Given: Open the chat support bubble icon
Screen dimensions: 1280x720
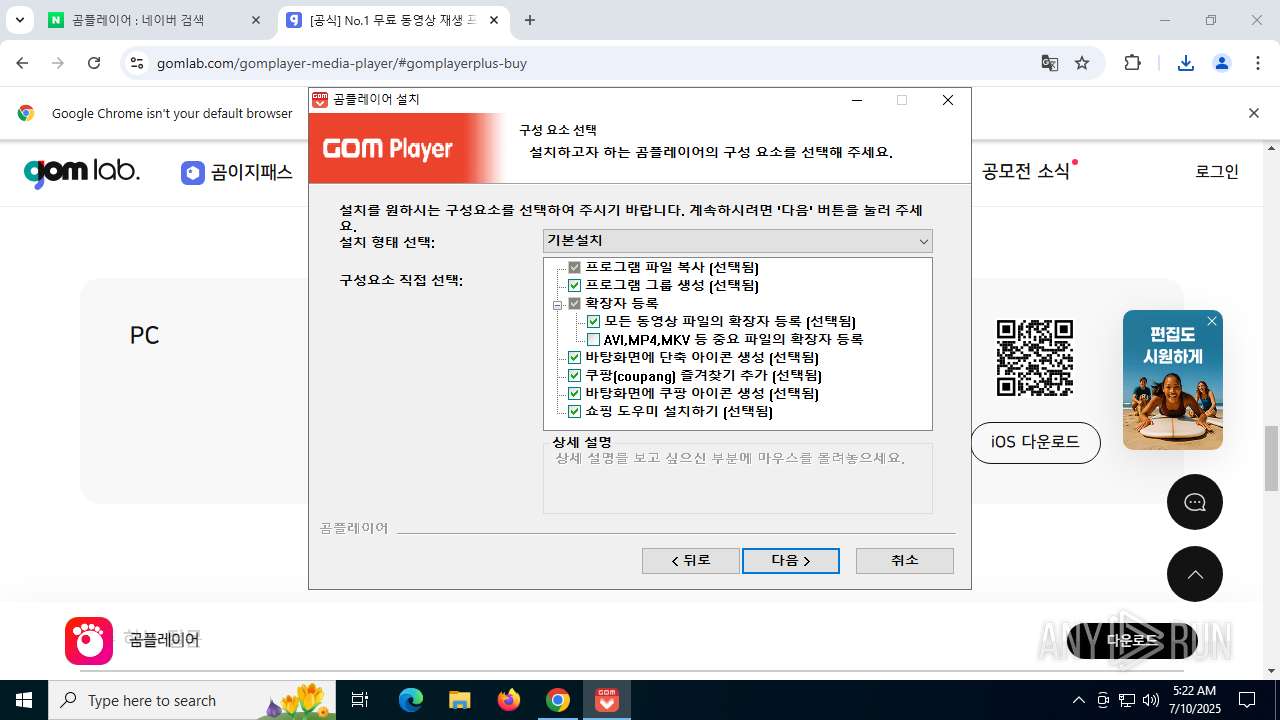Looking at the screenshot, I should [x=1194, y=502].
